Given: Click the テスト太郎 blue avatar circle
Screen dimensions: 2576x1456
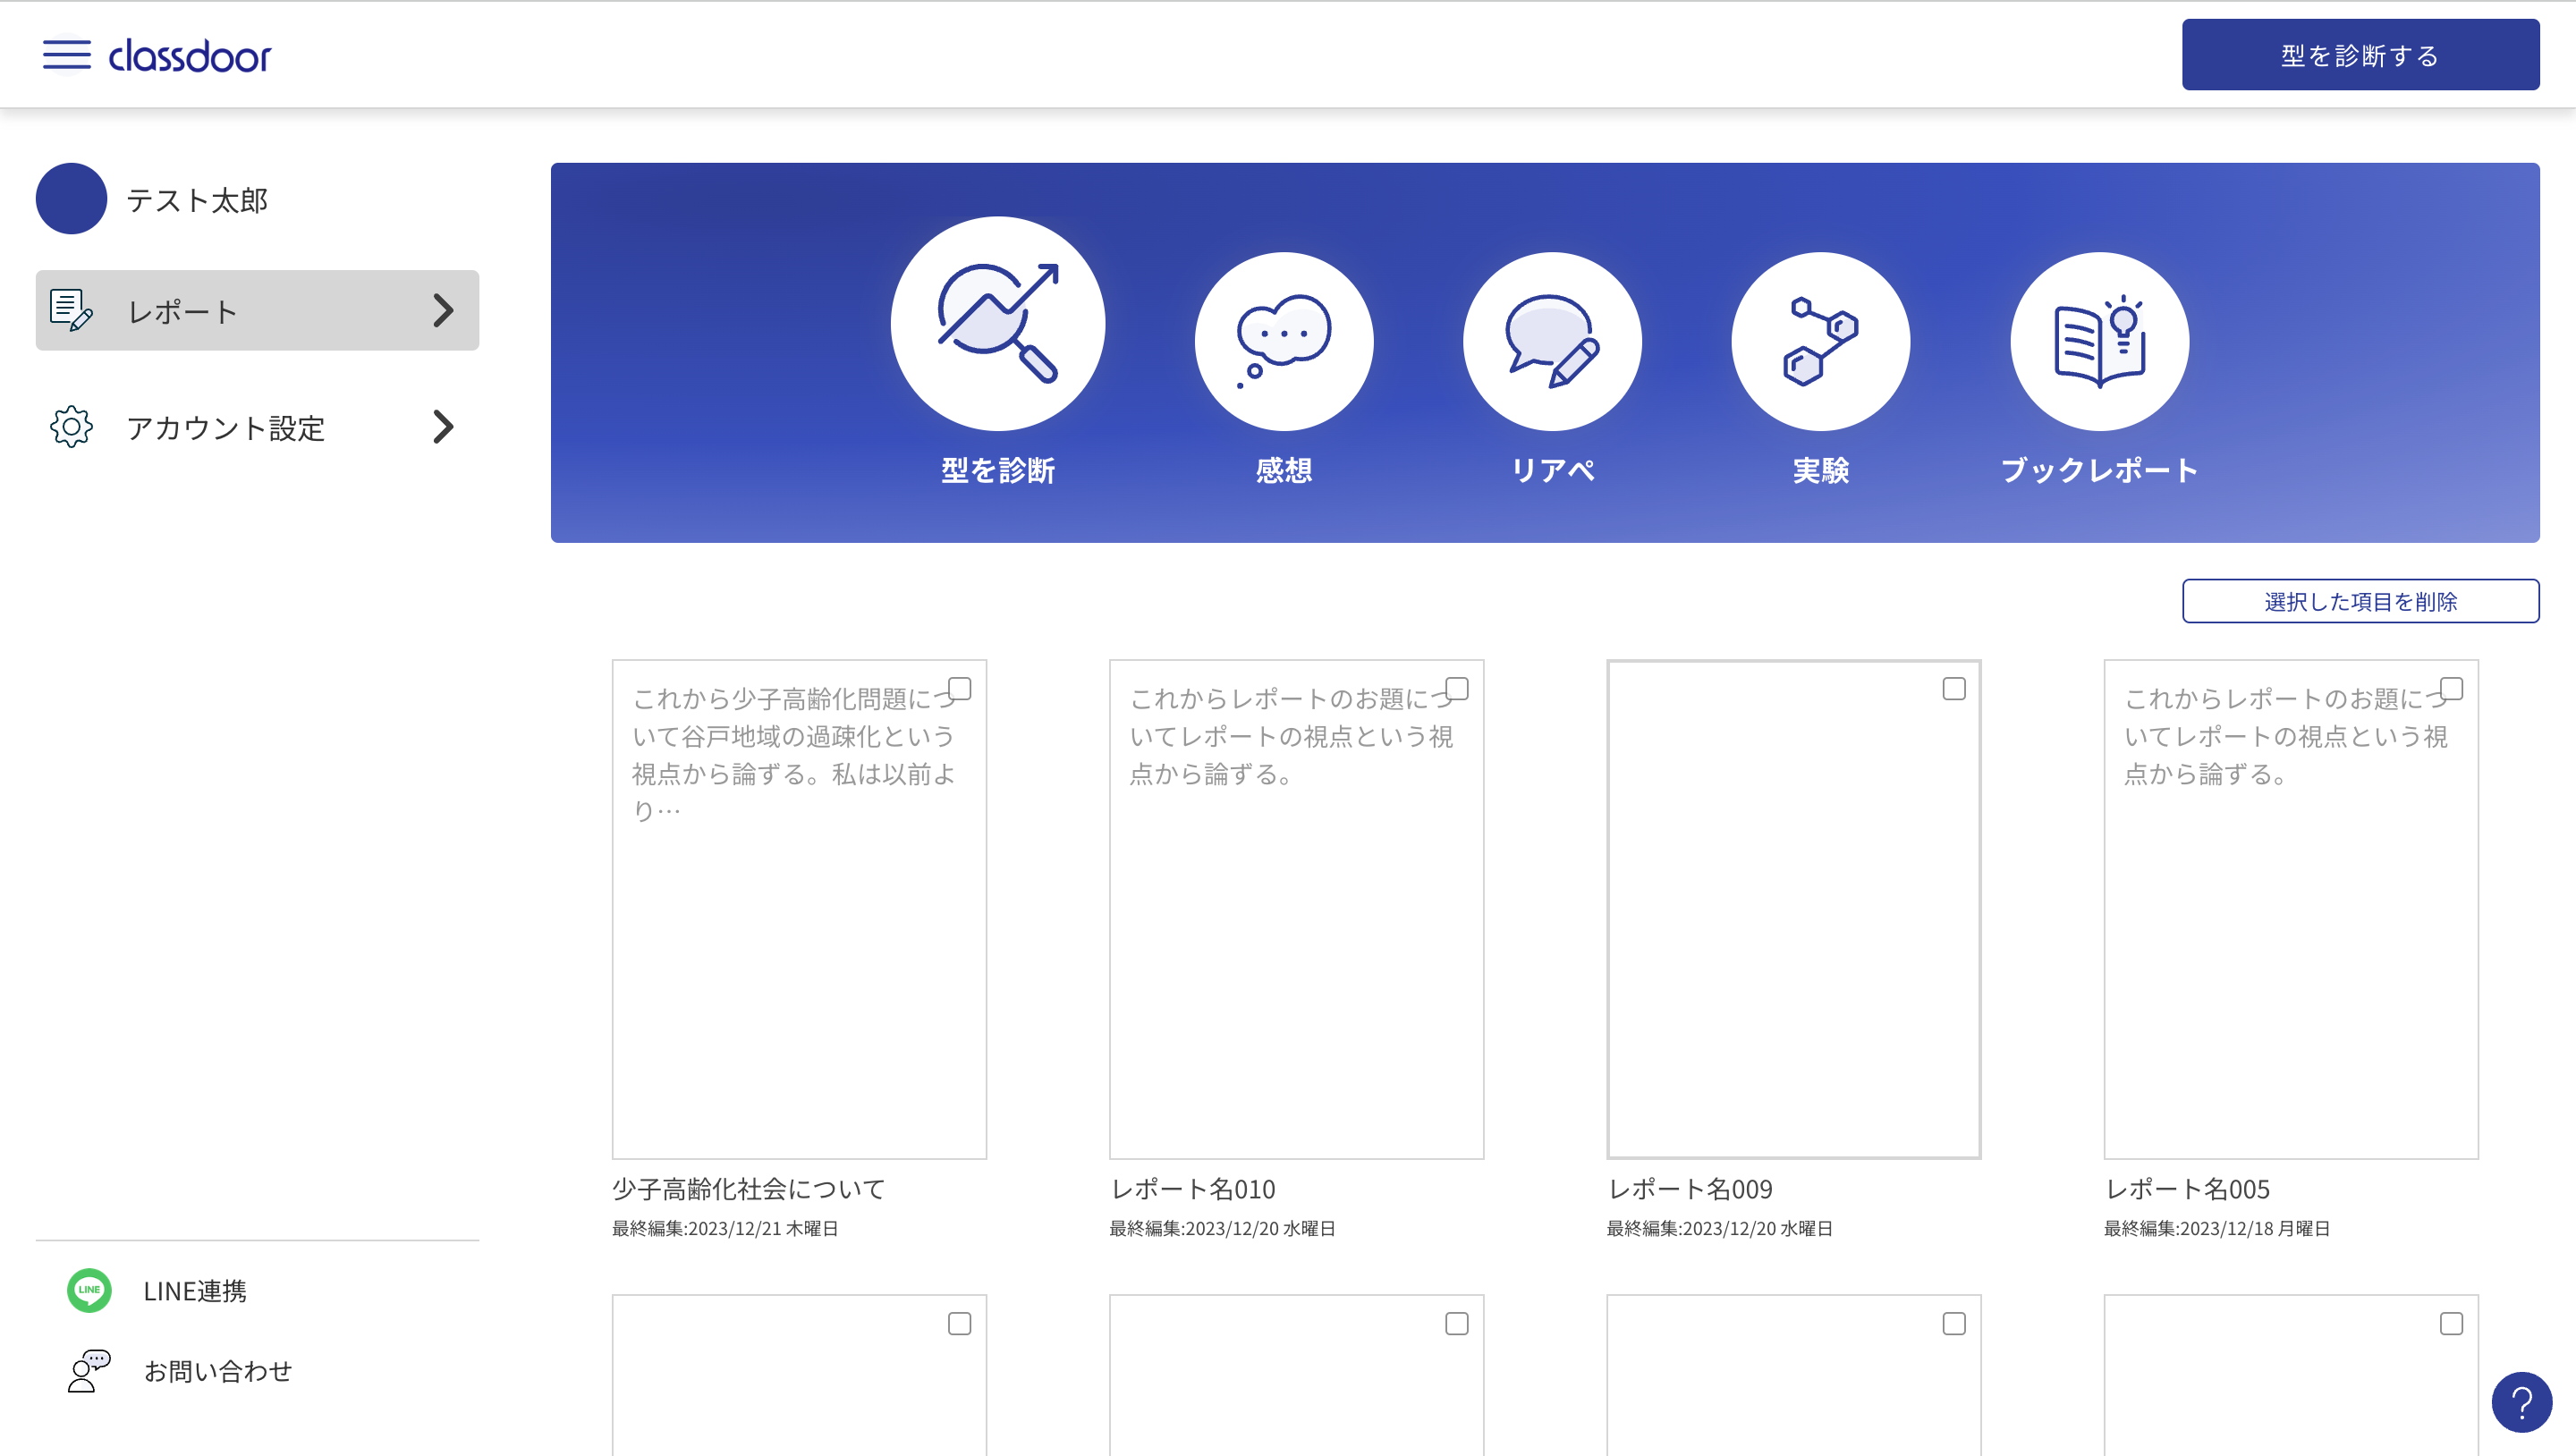Looking at the screenshot, I should [x=71, y=199].
